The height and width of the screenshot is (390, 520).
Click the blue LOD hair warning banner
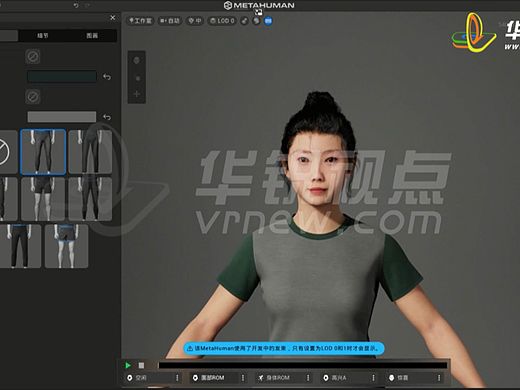[284, 348]
